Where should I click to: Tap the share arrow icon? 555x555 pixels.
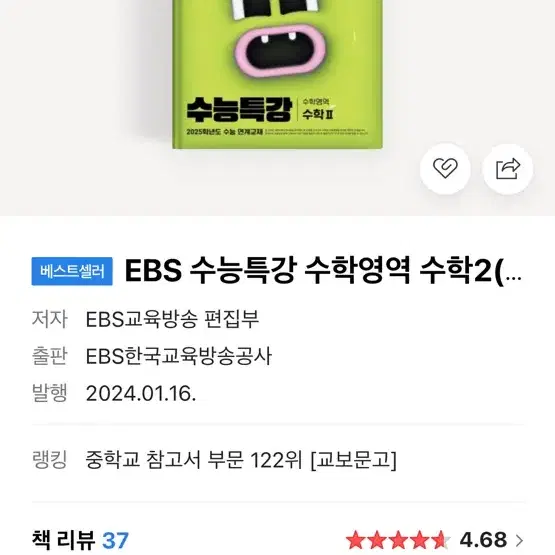tap(508, 168)
